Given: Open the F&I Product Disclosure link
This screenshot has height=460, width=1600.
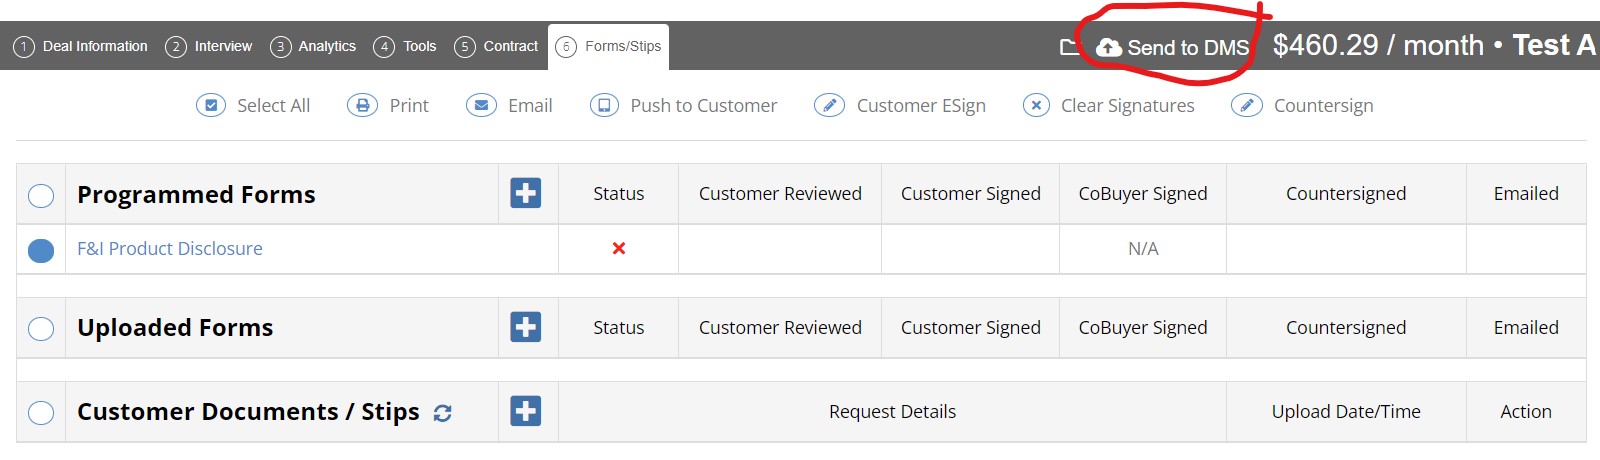Looking at the screenshot, I should (170, 249).
